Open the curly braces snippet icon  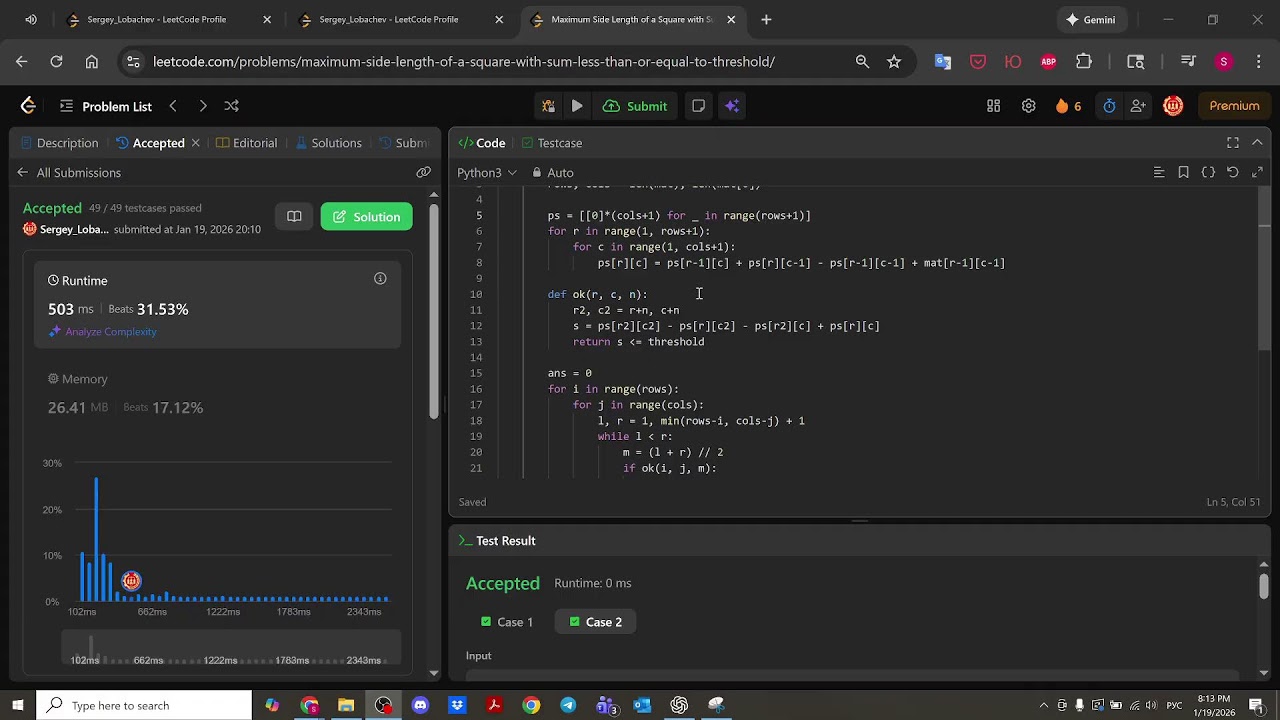[1208, 173]
